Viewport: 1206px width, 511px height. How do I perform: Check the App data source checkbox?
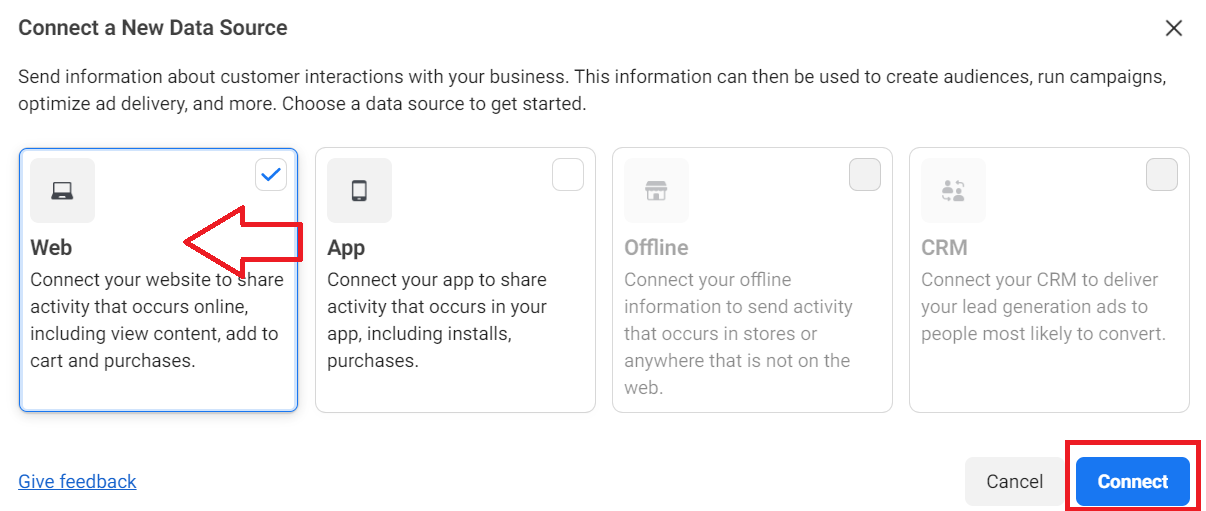coord(568,175)
